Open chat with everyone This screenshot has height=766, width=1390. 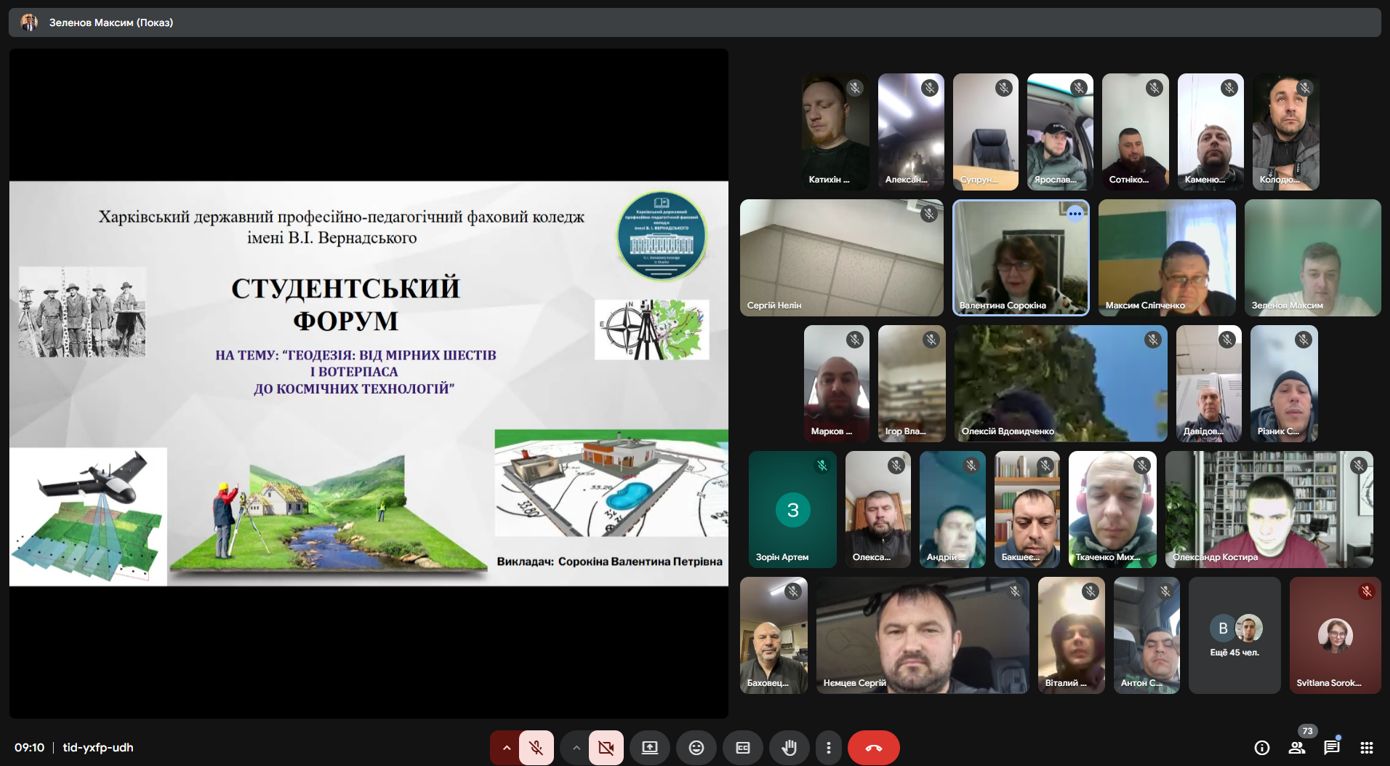(1332, 748)
